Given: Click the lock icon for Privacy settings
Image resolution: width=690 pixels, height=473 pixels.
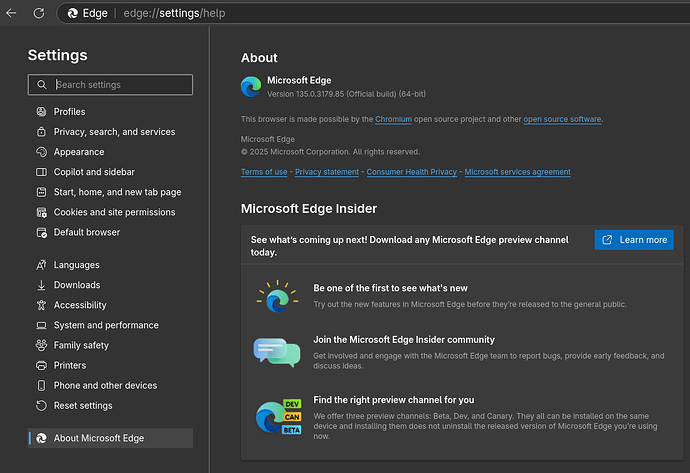Looking at the screenshot, I should point(41,132).
